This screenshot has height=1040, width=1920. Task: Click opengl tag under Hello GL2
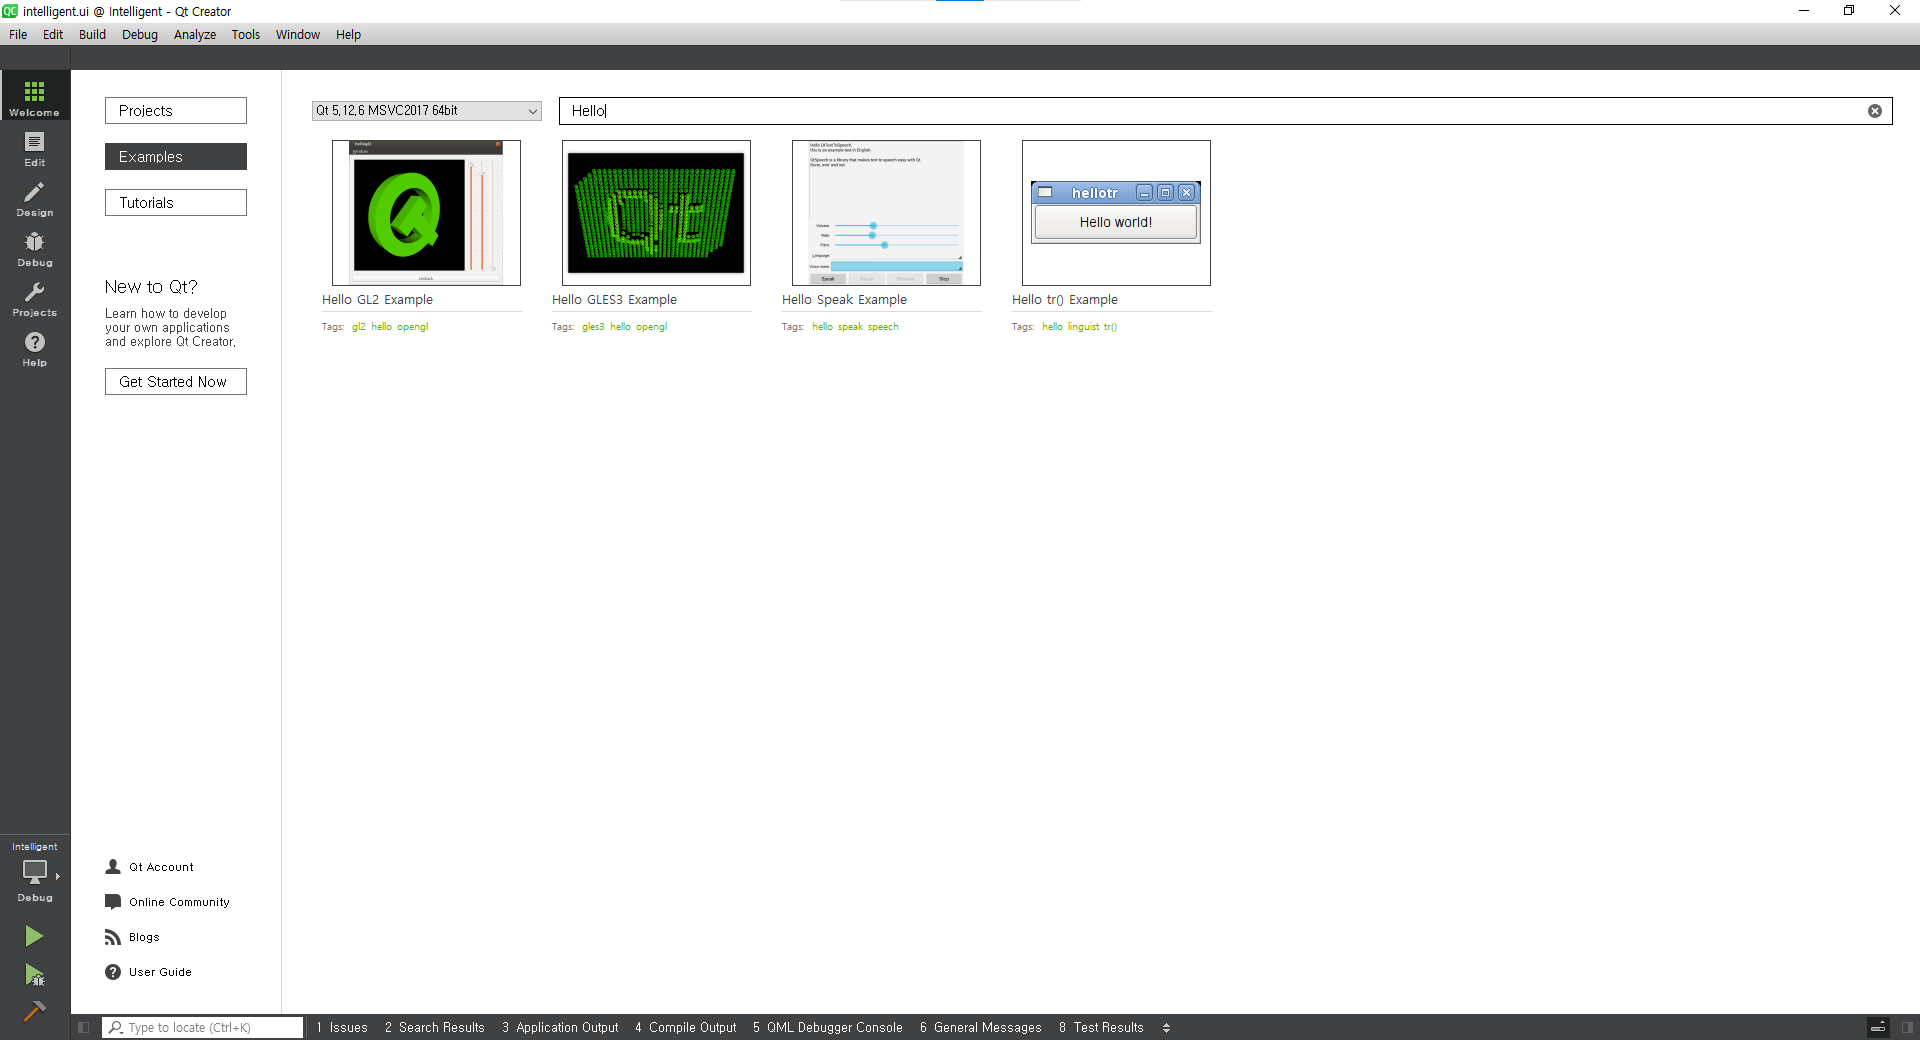[x=412, y=327]
